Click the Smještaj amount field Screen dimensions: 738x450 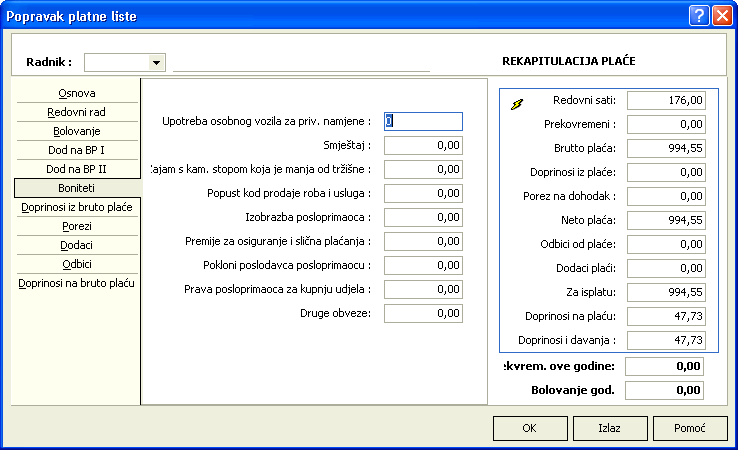coord(423,145)
